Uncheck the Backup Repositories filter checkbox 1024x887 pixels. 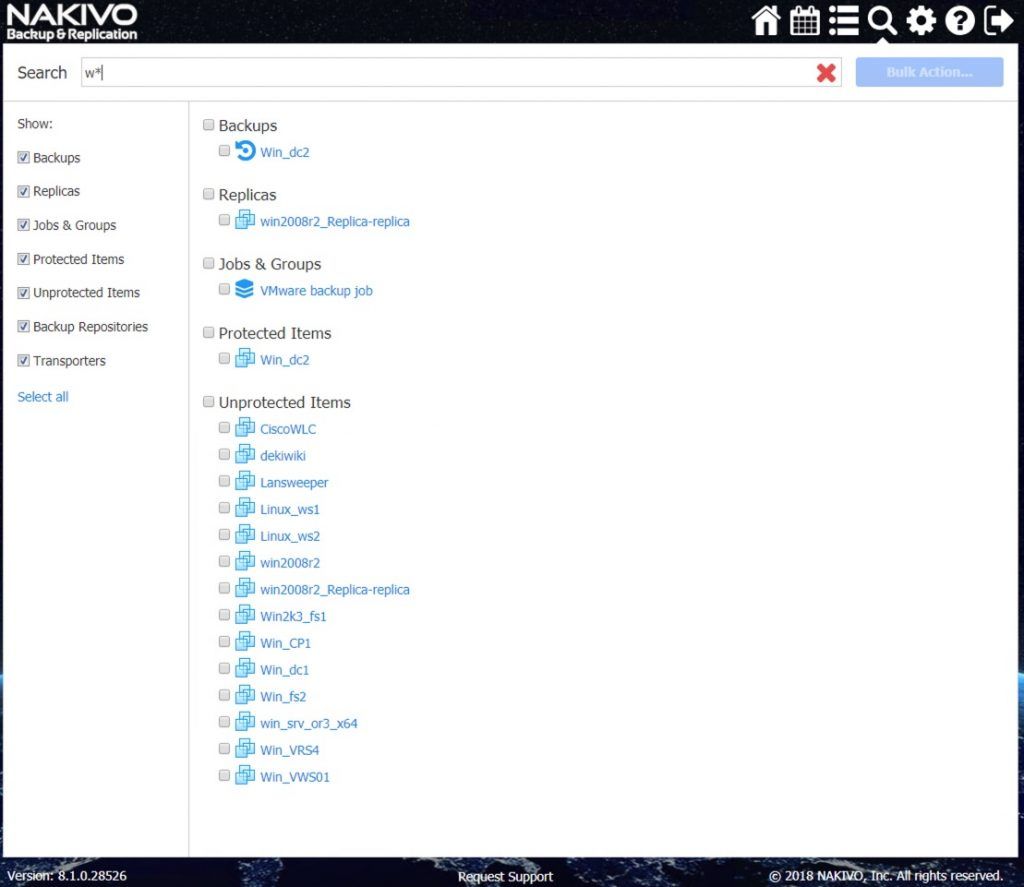[x=24, y=326]
